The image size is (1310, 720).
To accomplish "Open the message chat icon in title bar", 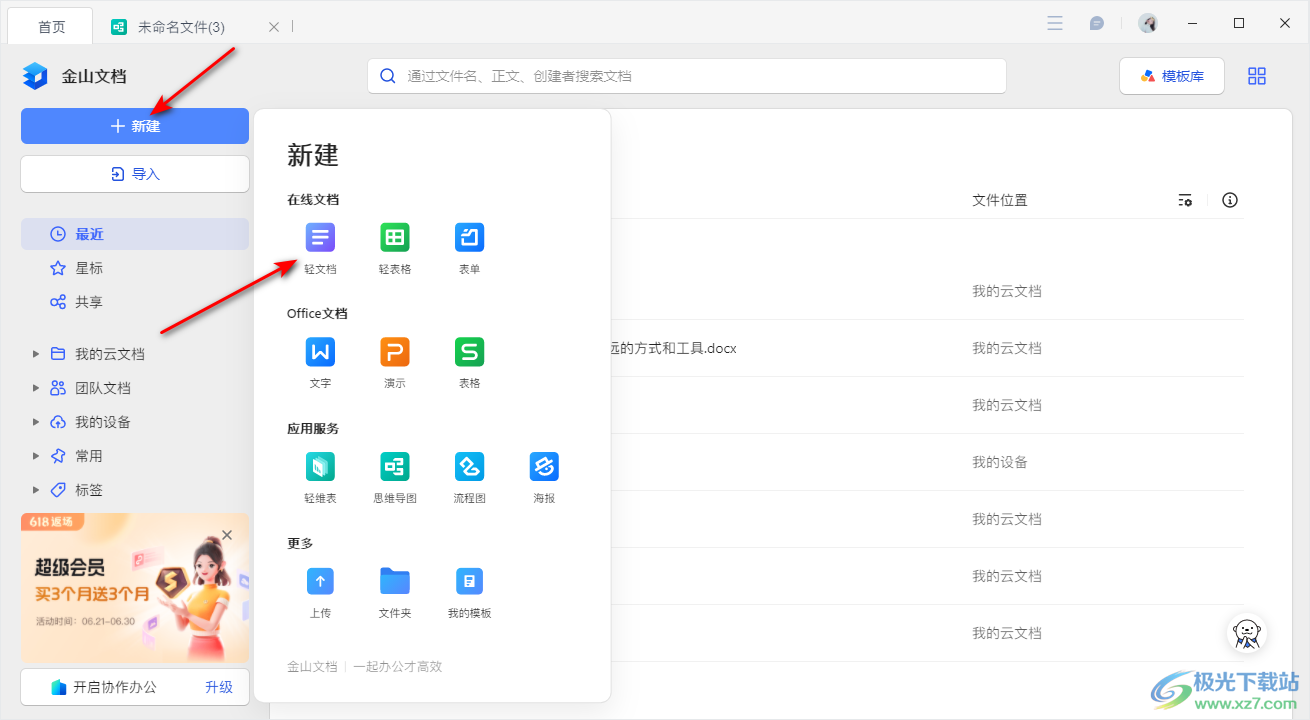I will click(1097, 23).
